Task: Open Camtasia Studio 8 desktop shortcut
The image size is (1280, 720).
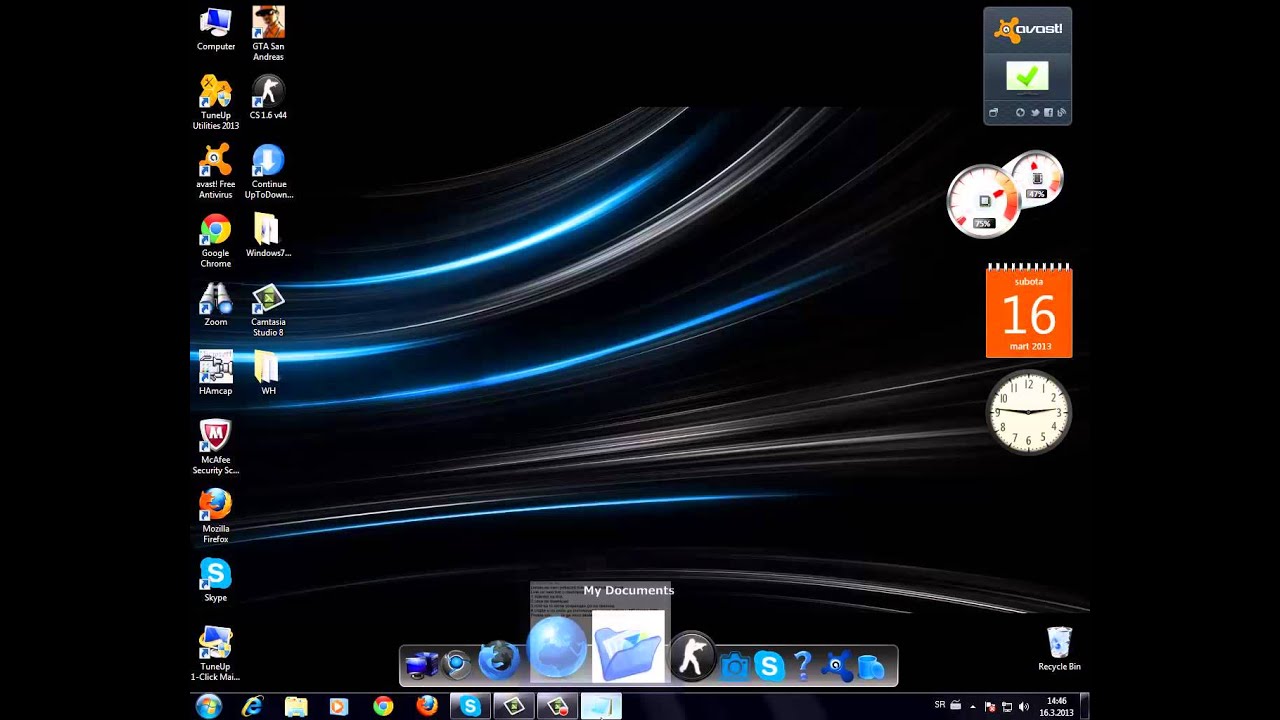Action: pos(268,310)
